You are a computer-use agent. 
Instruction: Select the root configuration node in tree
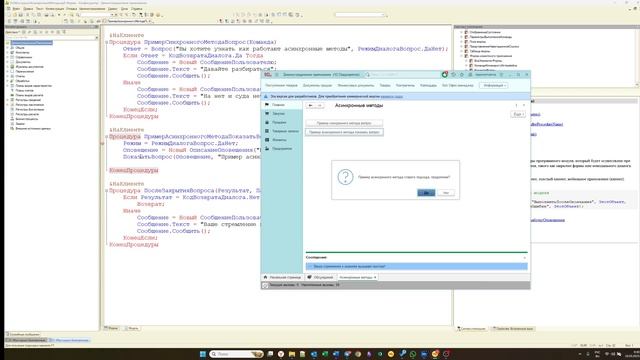(x=31, y=43)
